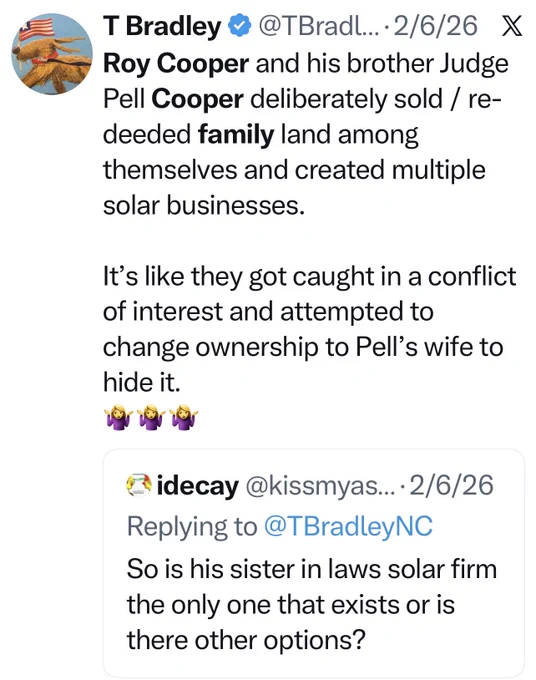
Task: Open T Bradley's profile avatar
Action: [52, 53]
